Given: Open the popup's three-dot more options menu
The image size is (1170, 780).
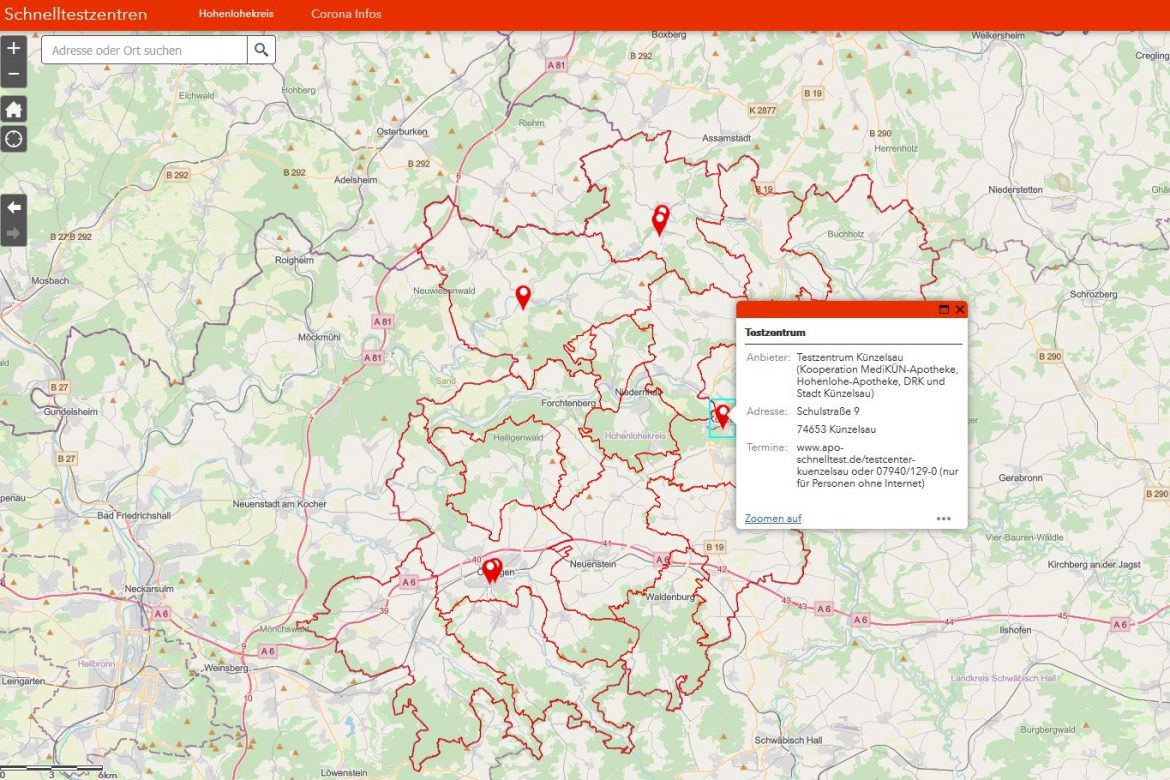Looking at the screenshot, I should point(943,518).
